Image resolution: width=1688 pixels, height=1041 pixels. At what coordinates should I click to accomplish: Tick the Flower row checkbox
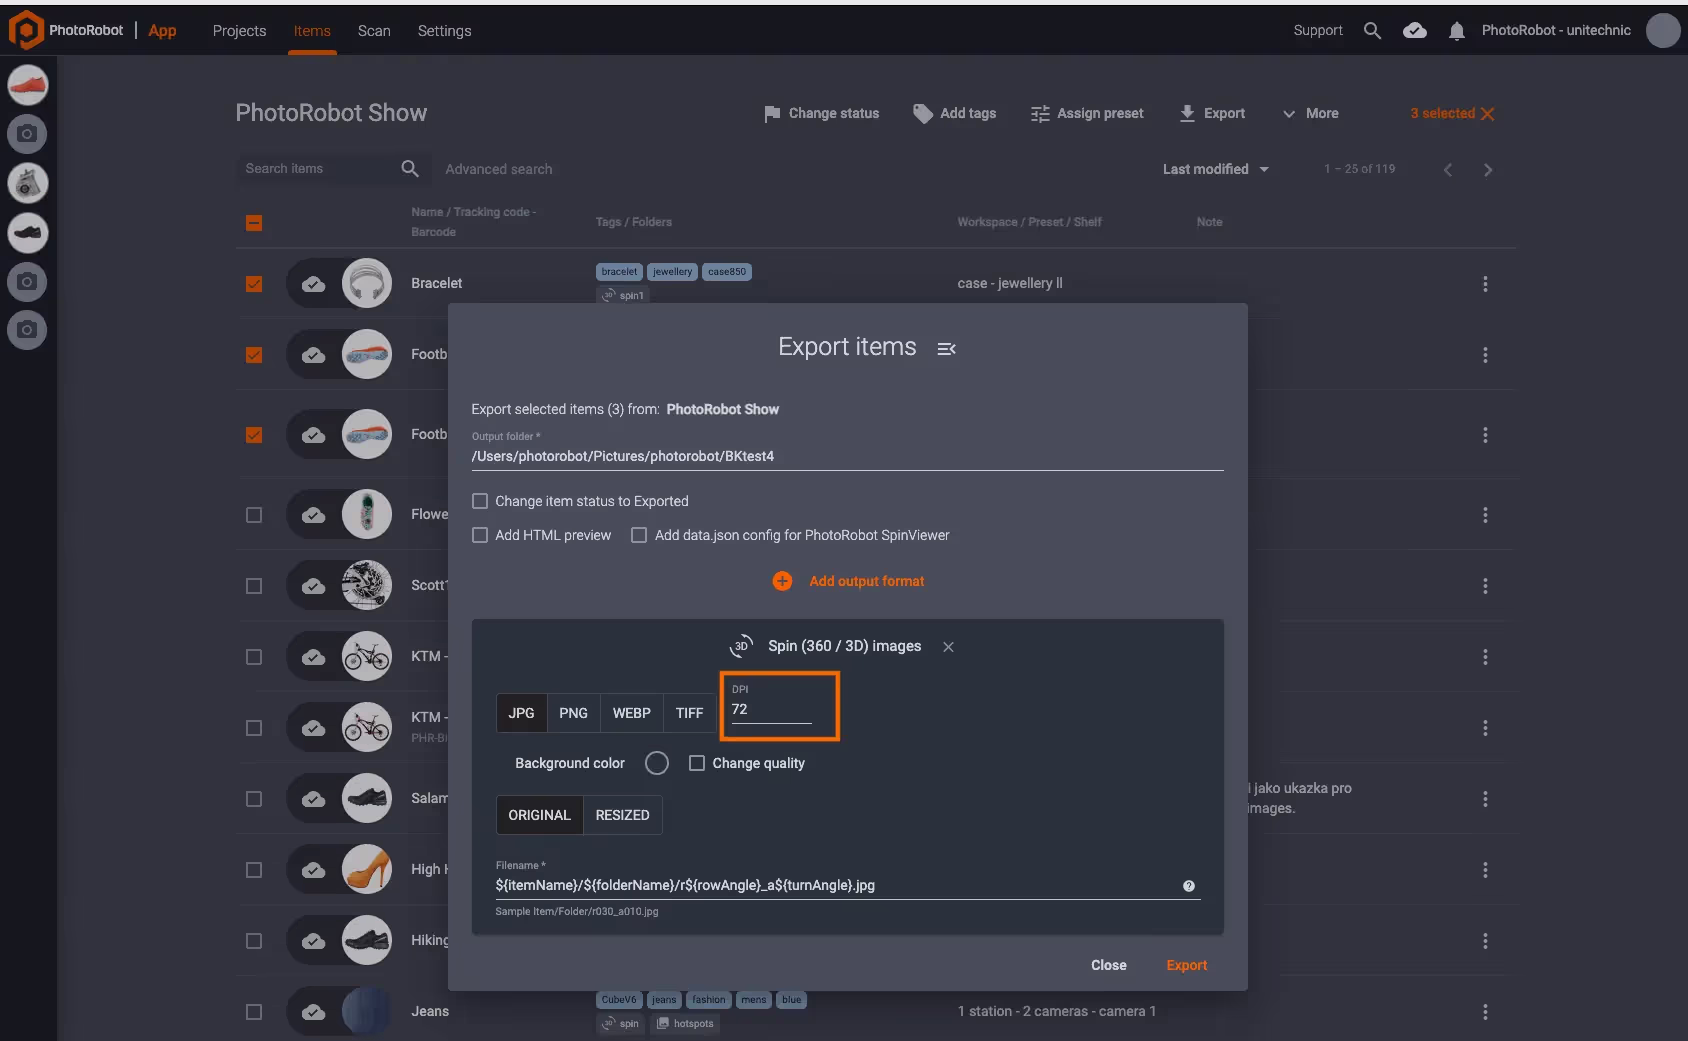tap(254, 515)
